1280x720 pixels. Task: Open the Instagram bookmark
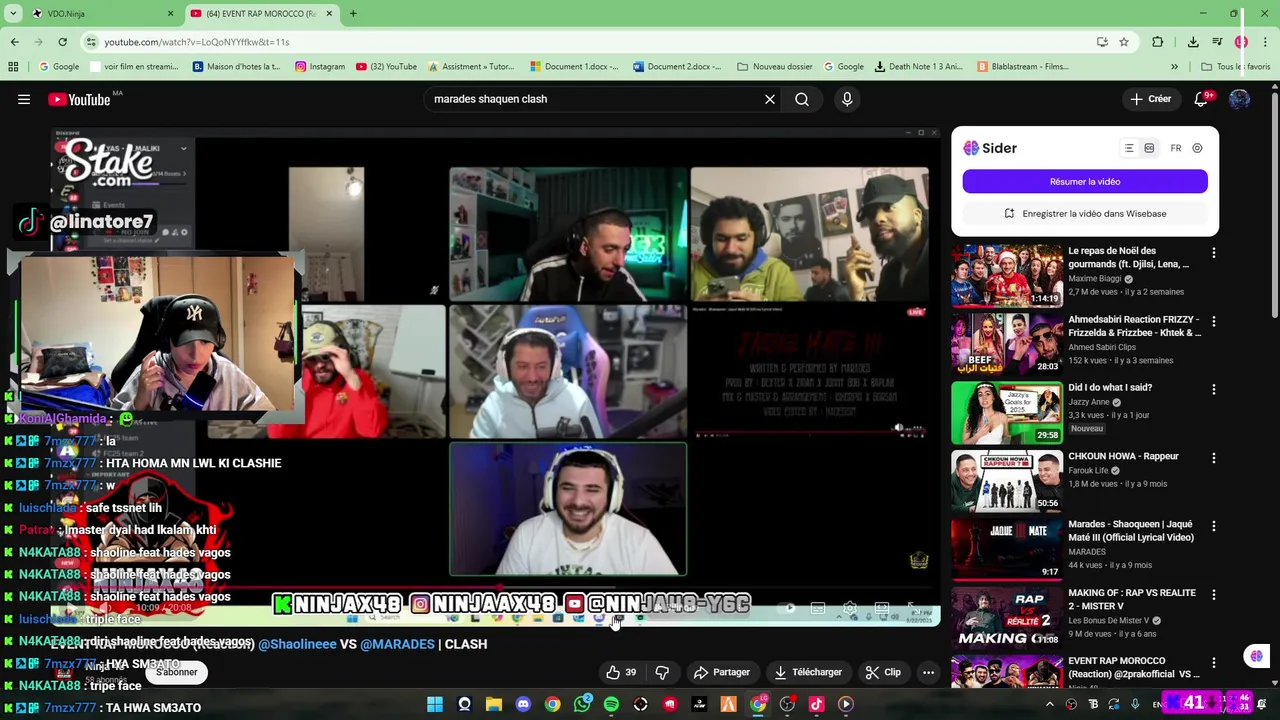[320, 67]
